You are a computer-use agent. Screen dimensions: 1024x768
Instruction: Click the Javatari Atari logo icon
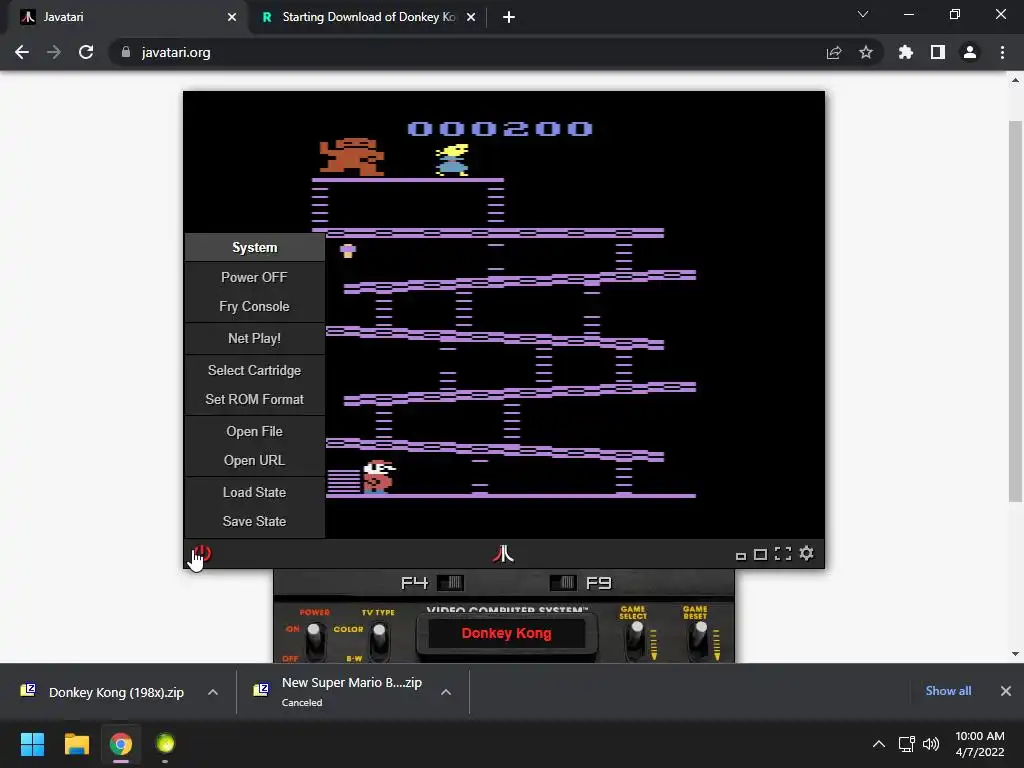503,554
